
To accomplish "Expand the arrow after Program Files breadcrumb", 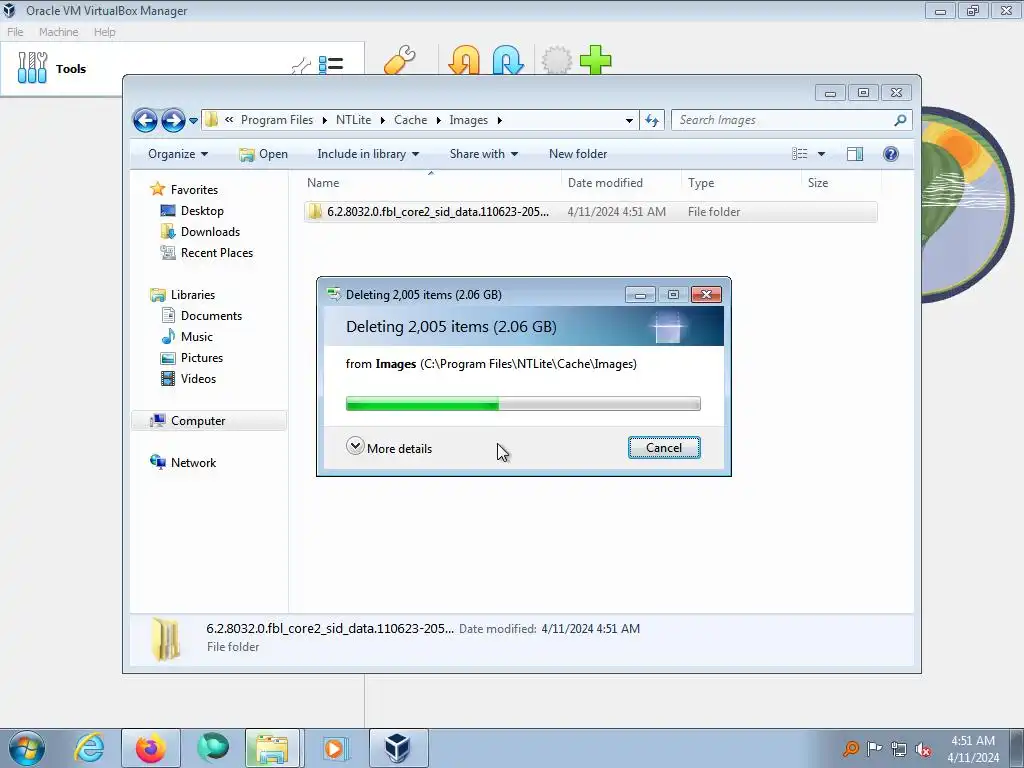I will 325,120.
